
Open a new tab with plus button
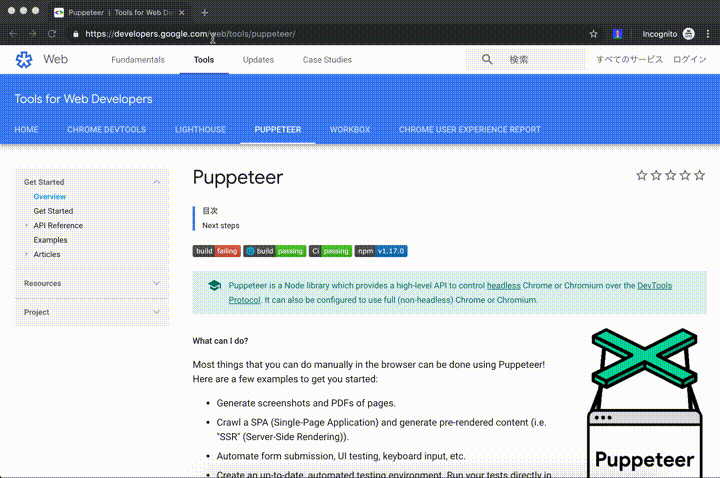204,13
